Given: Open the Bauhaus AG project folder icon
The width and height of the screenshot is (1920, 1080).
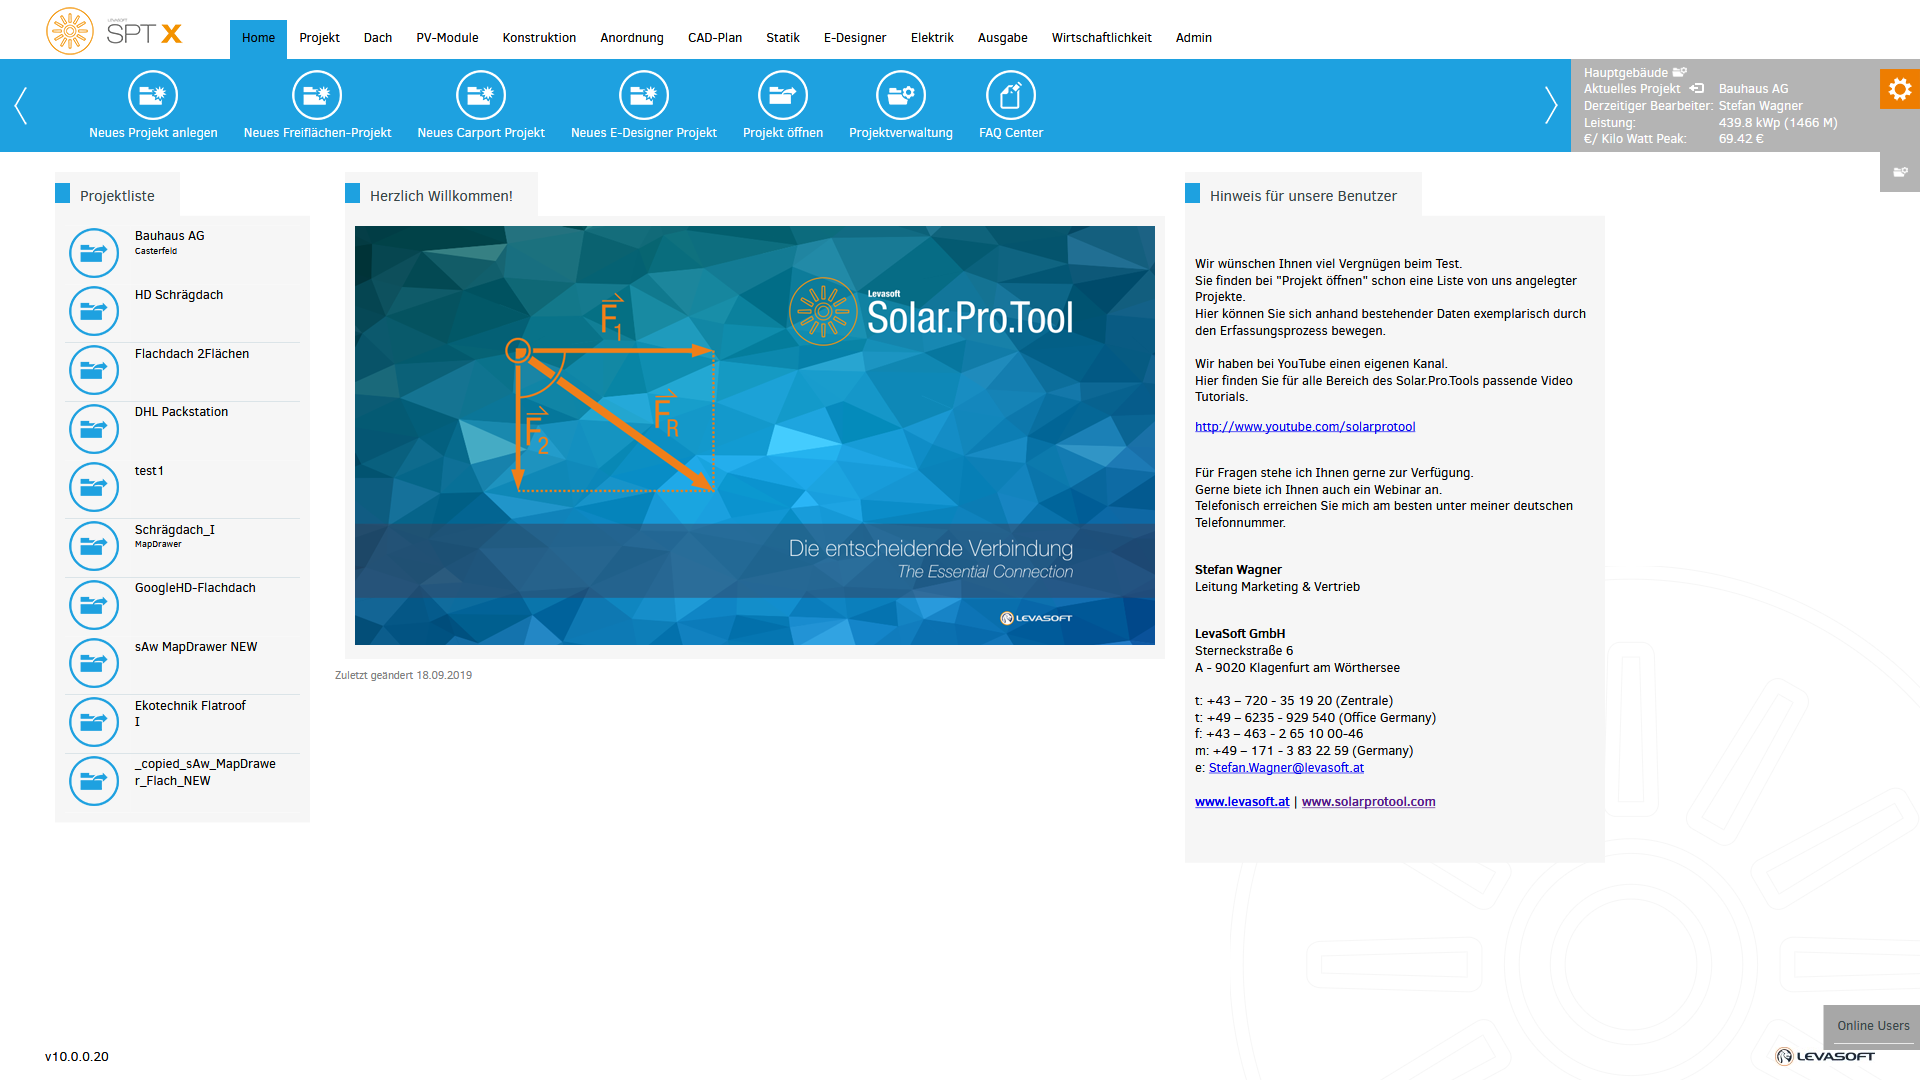Looking at the screenshot, I should [x=94, y=252].
